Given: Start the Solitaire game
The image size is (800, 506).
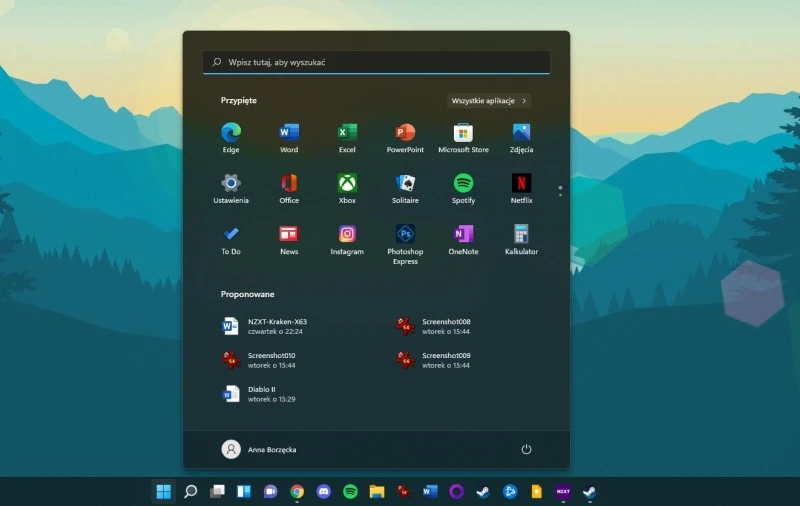Looking at the screenshot, I should (405, 188).
